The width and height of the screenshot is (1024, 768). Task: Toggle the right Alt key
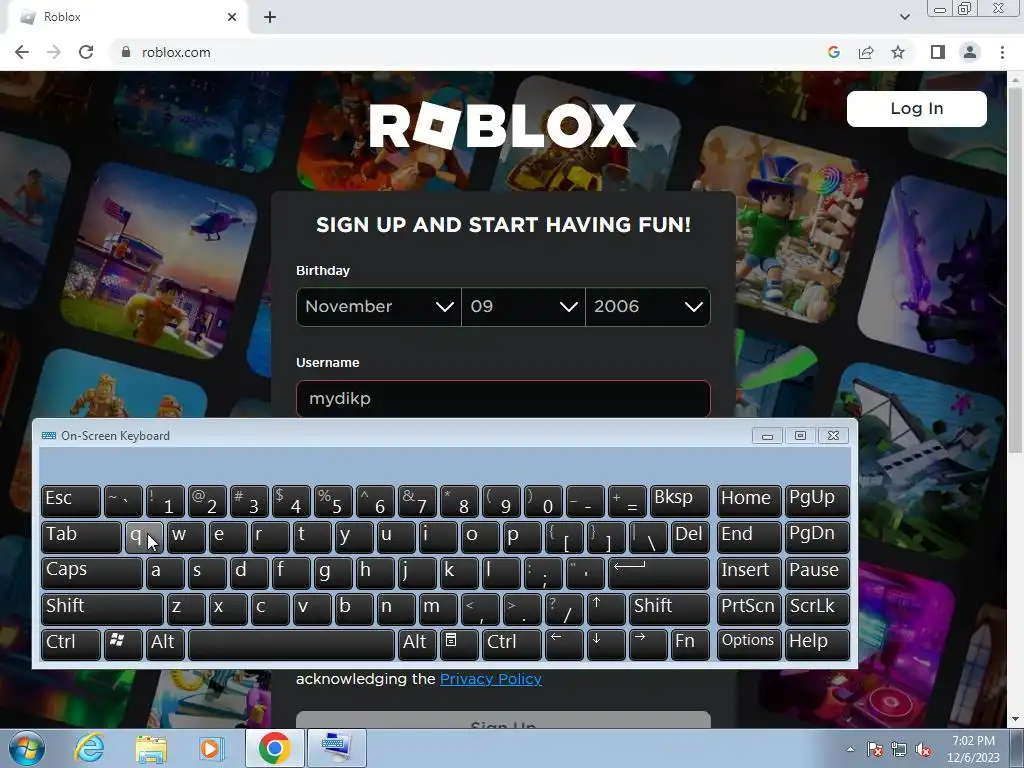coord(417,644)
